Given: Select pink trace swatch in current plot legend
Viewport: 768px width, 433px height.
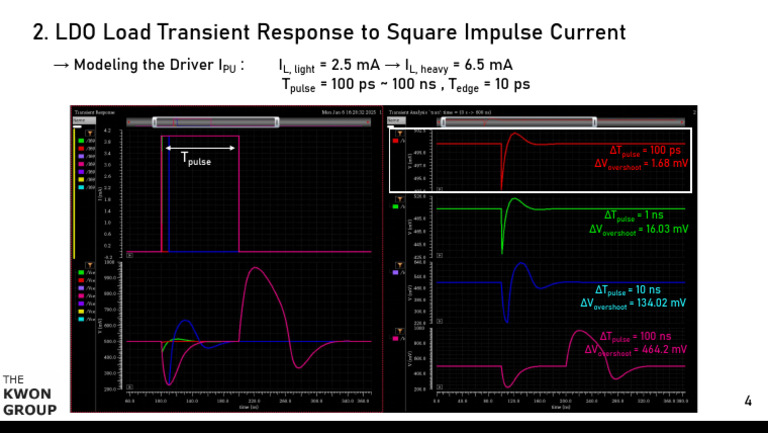Looking at the screenshot, I should [81, 164].
